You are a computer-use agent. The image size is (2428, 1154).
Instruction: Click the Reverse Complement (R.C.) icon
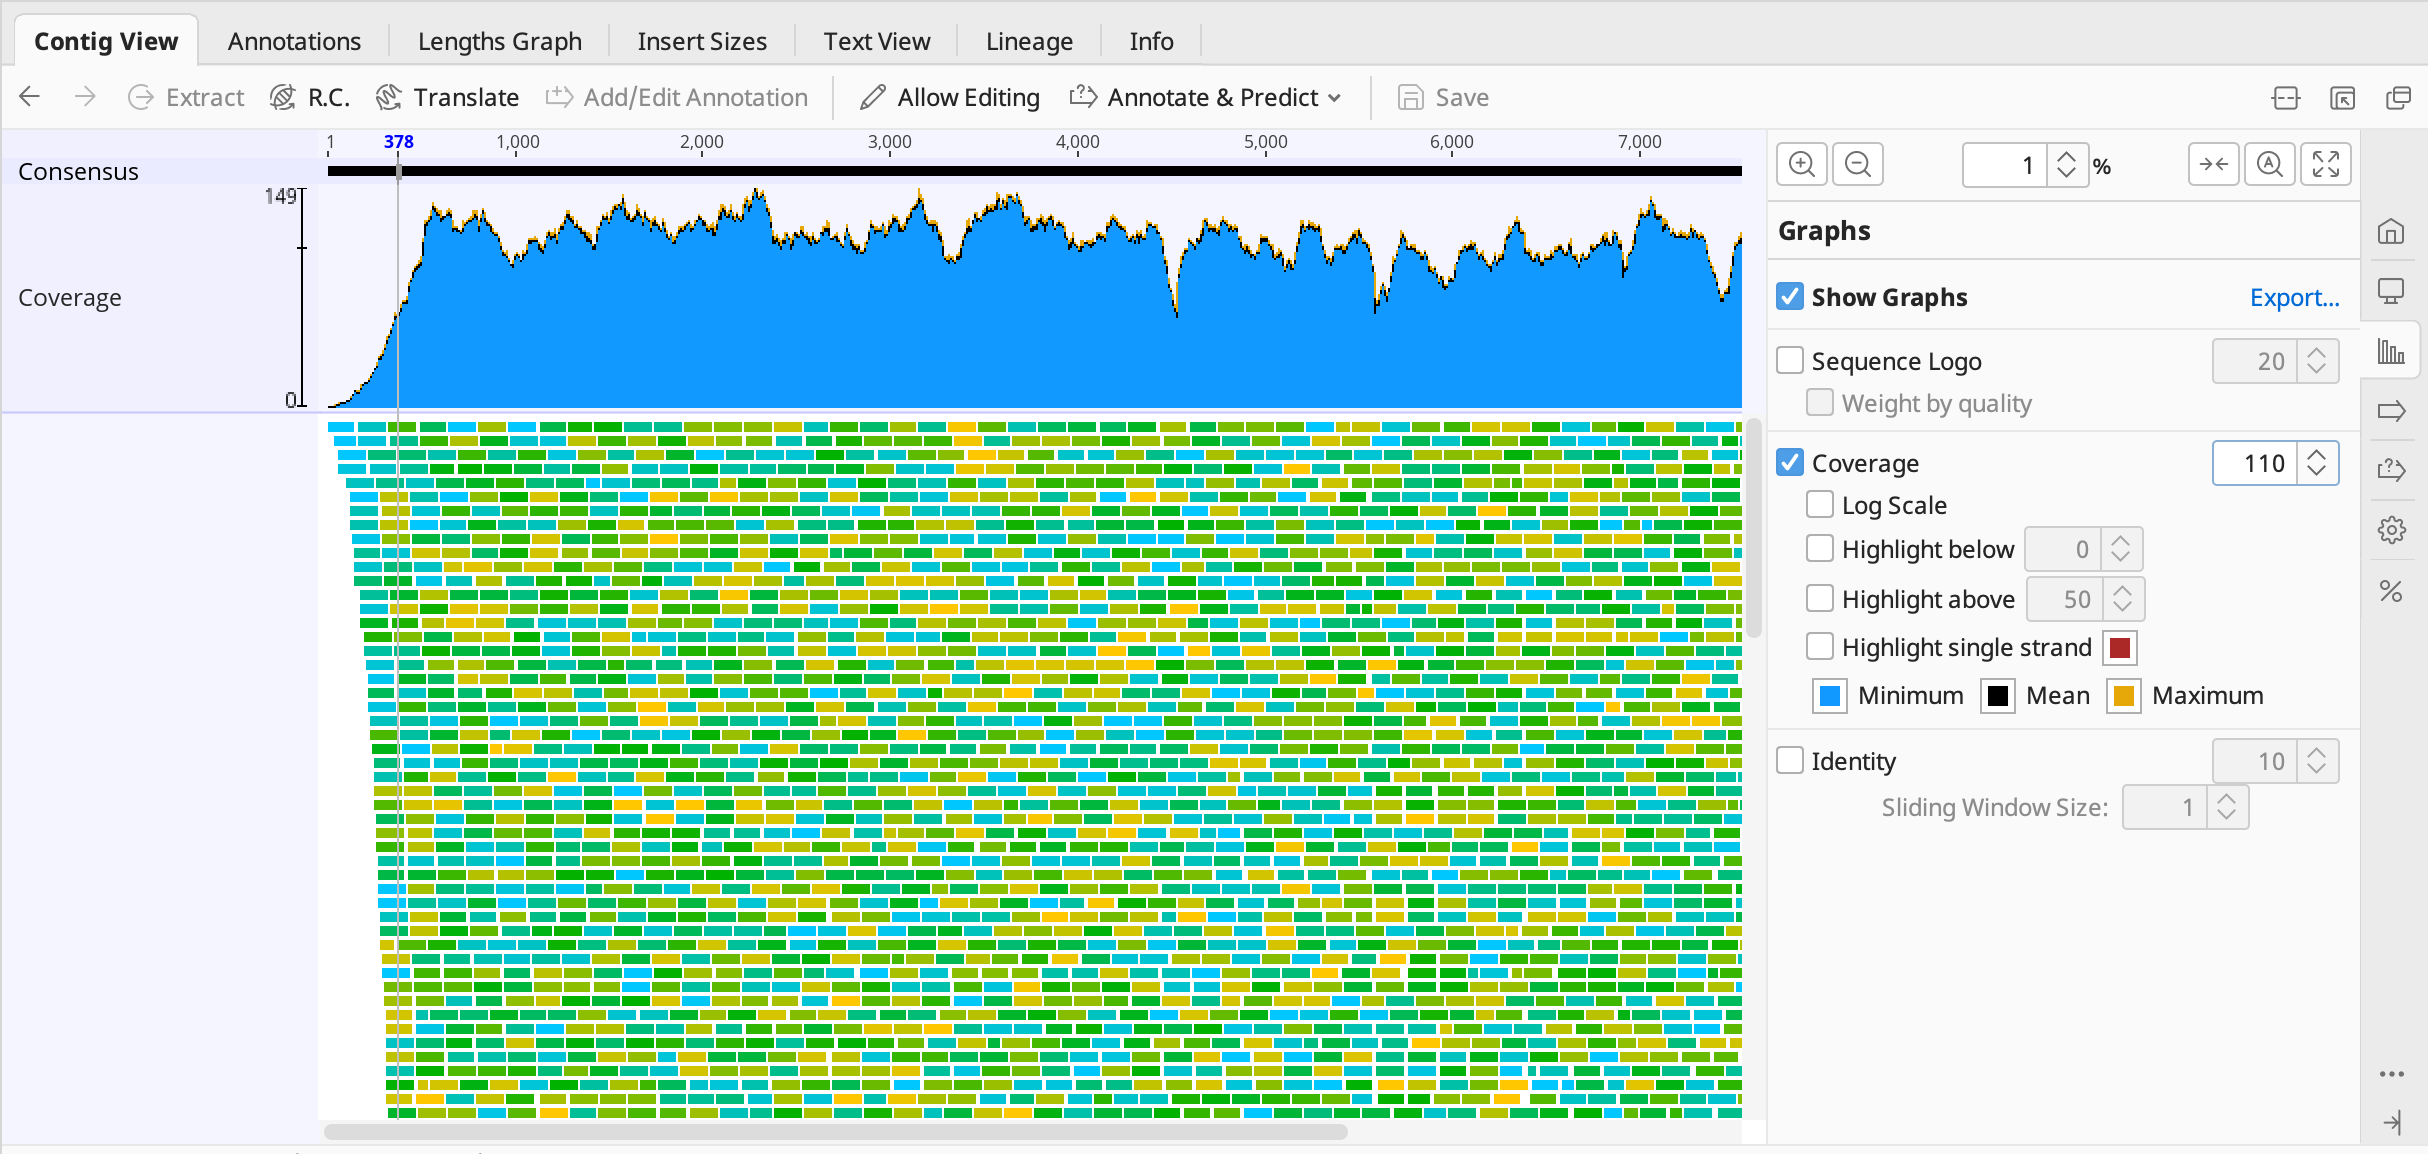[284, 97]
